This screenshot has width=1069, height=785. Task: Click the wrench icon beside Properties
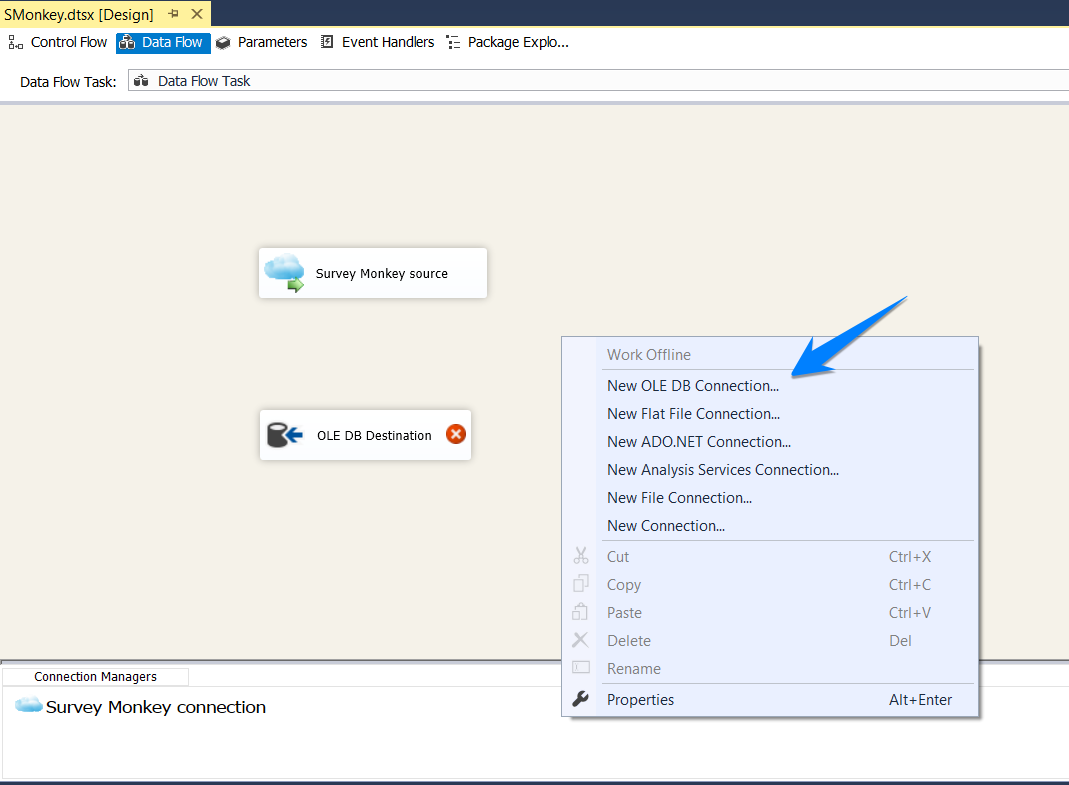tap(580, 699)
